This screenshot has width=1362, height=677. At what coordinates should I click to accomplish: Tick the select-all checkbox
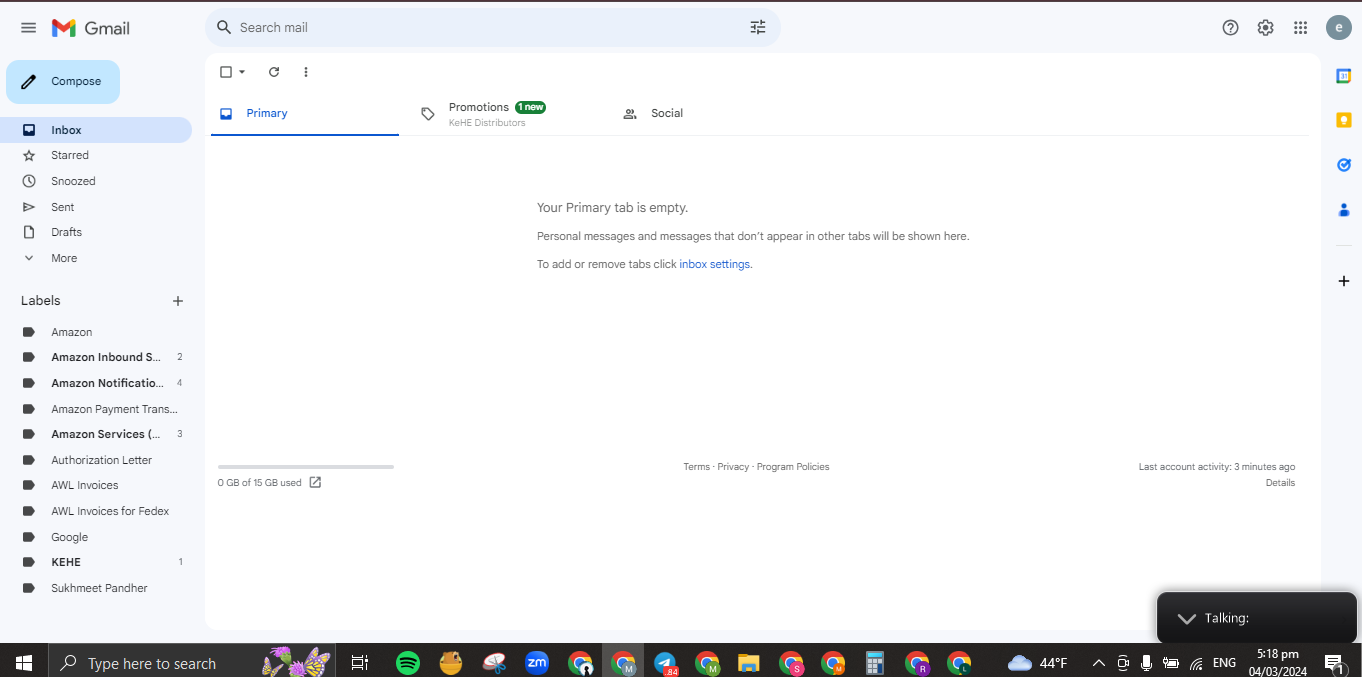coord(226,72)
